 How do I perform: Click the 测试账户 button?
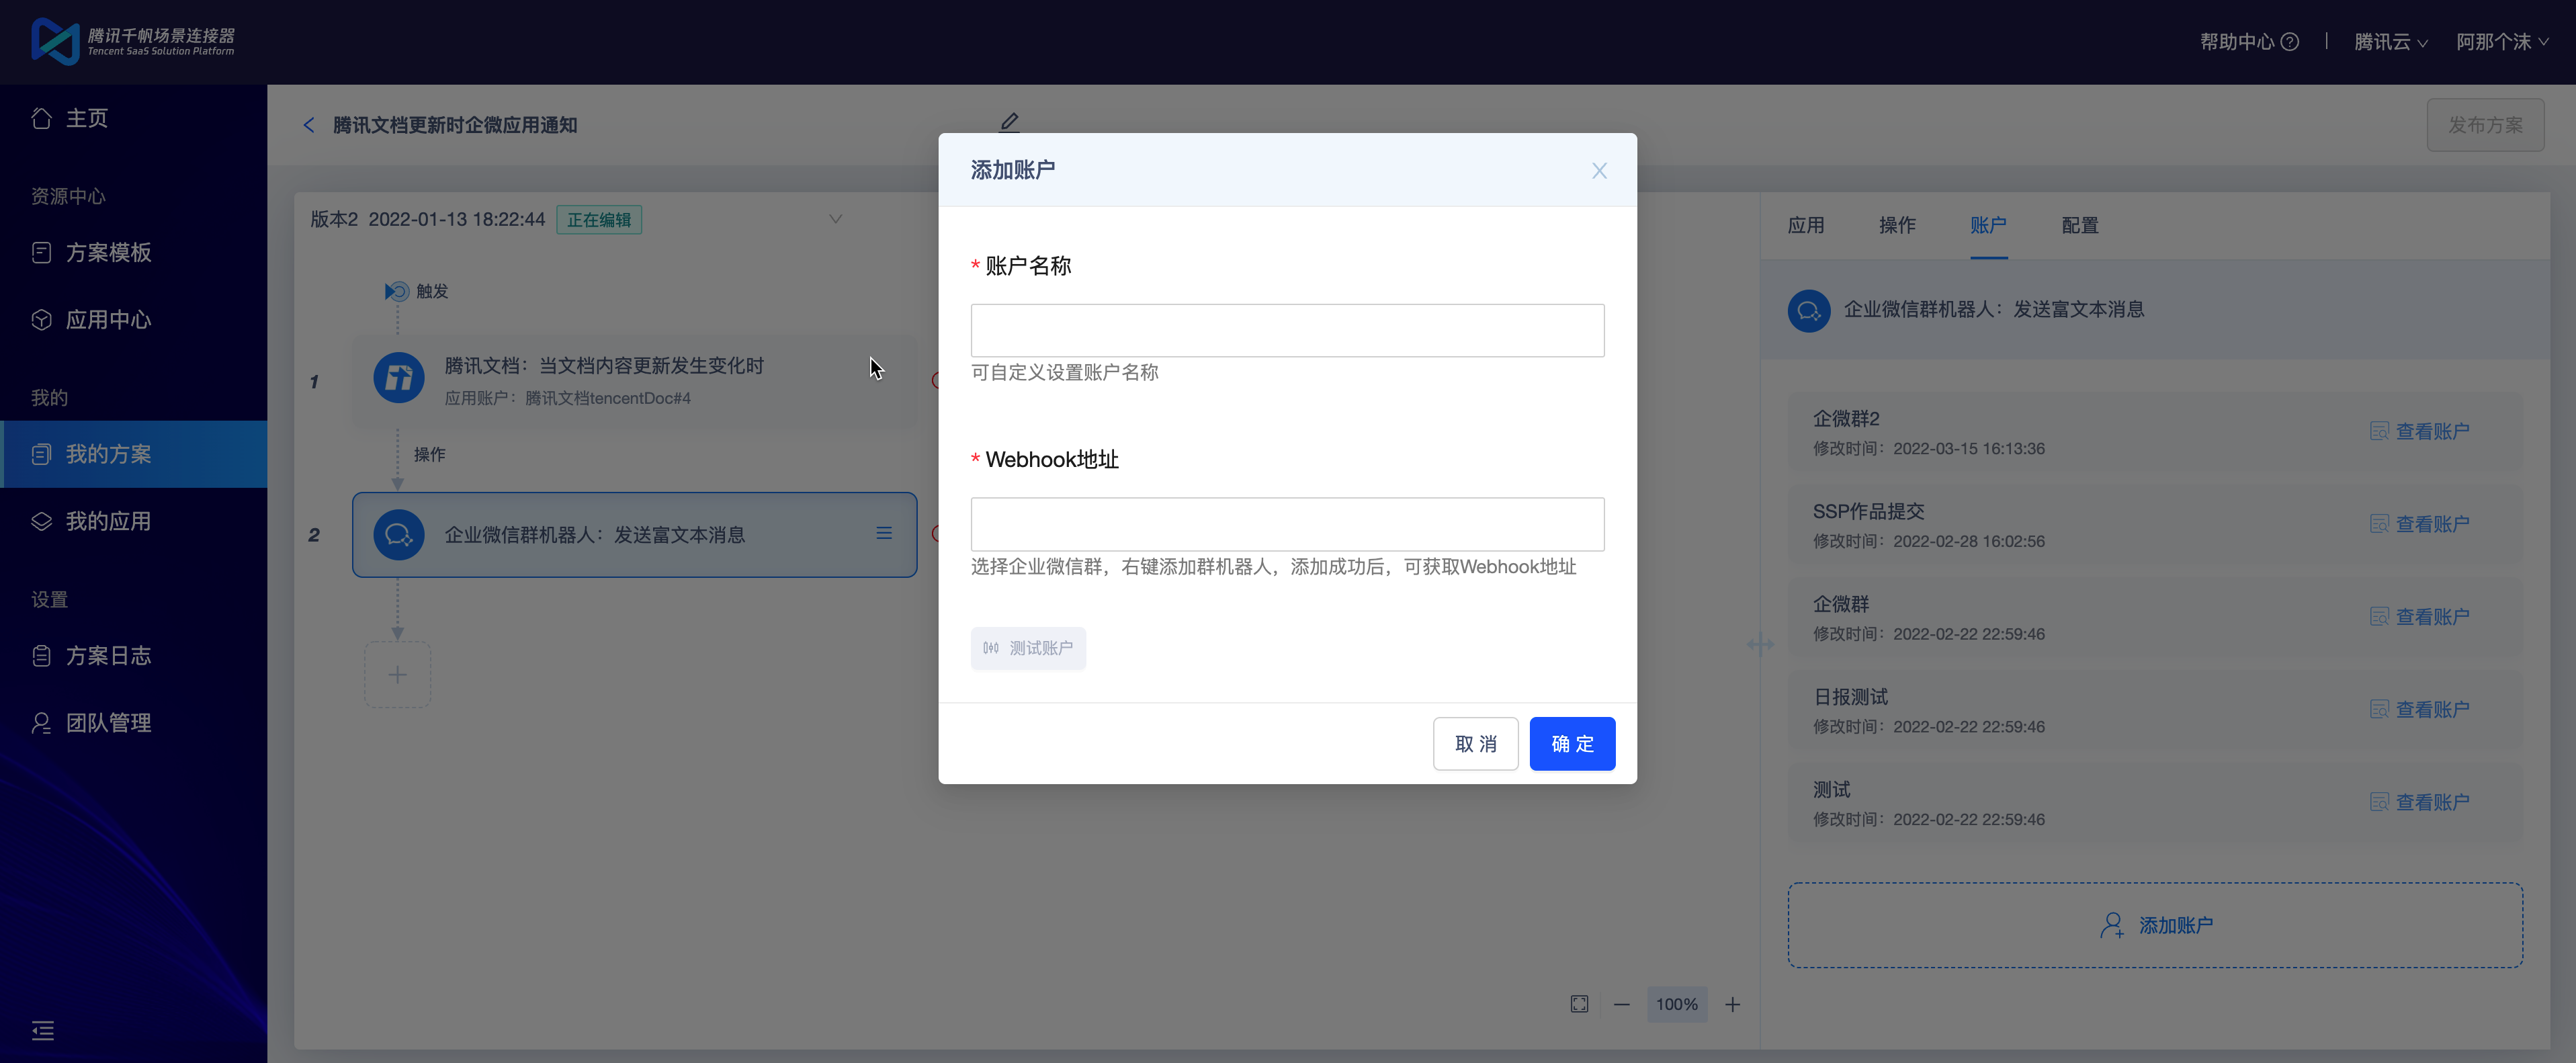click(x=1028, y=648)
